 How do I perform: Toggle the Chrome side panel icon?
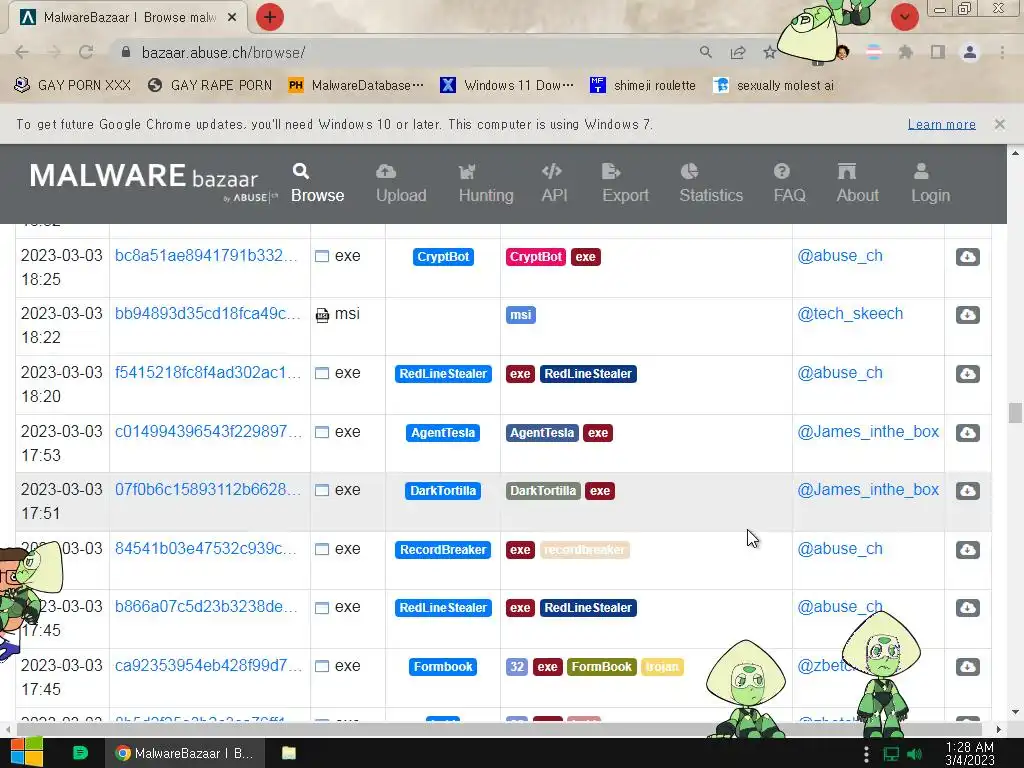[x=938, y=52]
